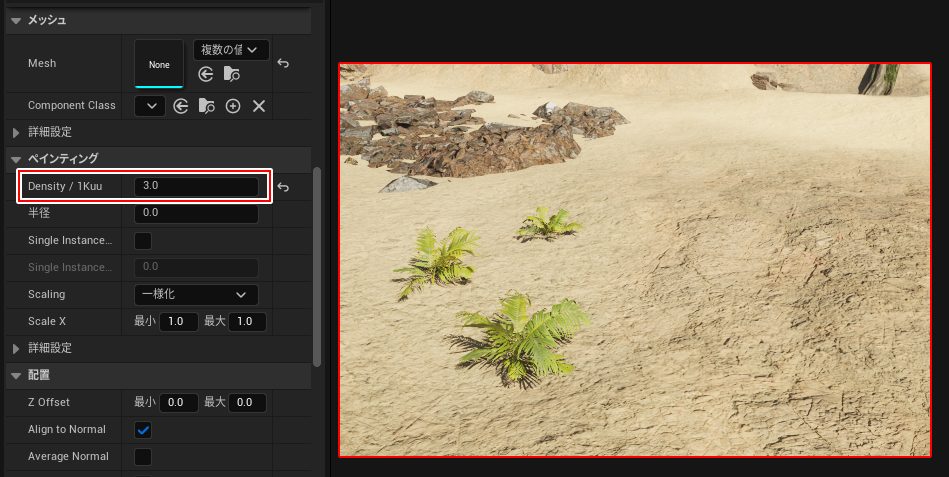Collapse the 配置 section header
949x477 pixels.
(16, 376)
